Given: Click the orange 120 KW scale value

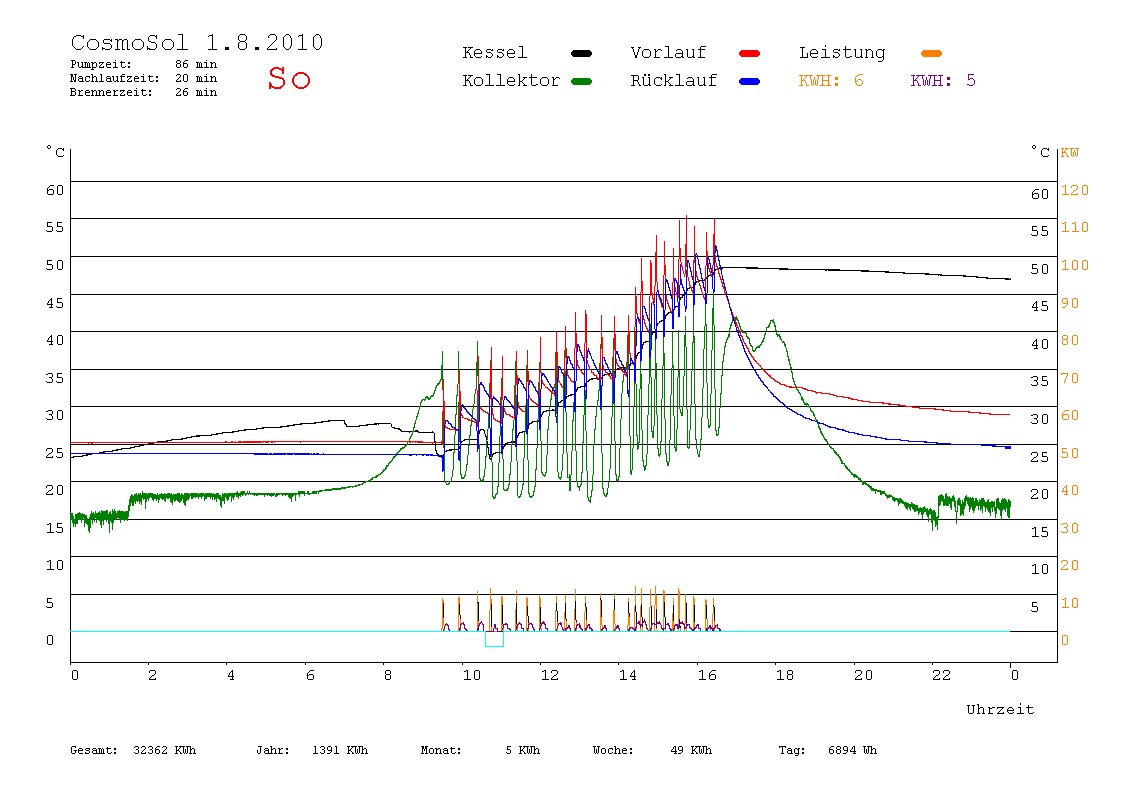Looking at the screenshot, I should click(x=1075, y=190).
